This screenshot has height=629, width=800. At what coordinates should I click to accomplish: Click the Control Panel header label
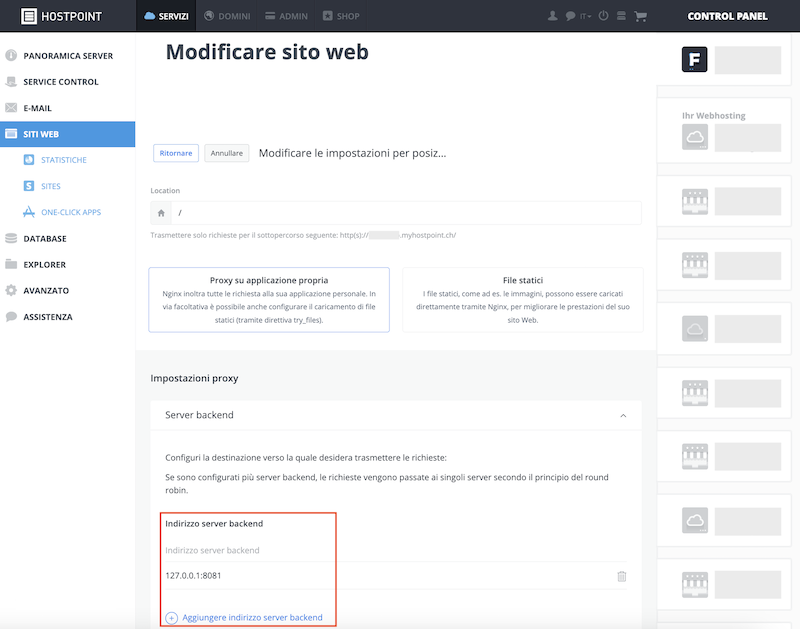[x=727, y=16]
